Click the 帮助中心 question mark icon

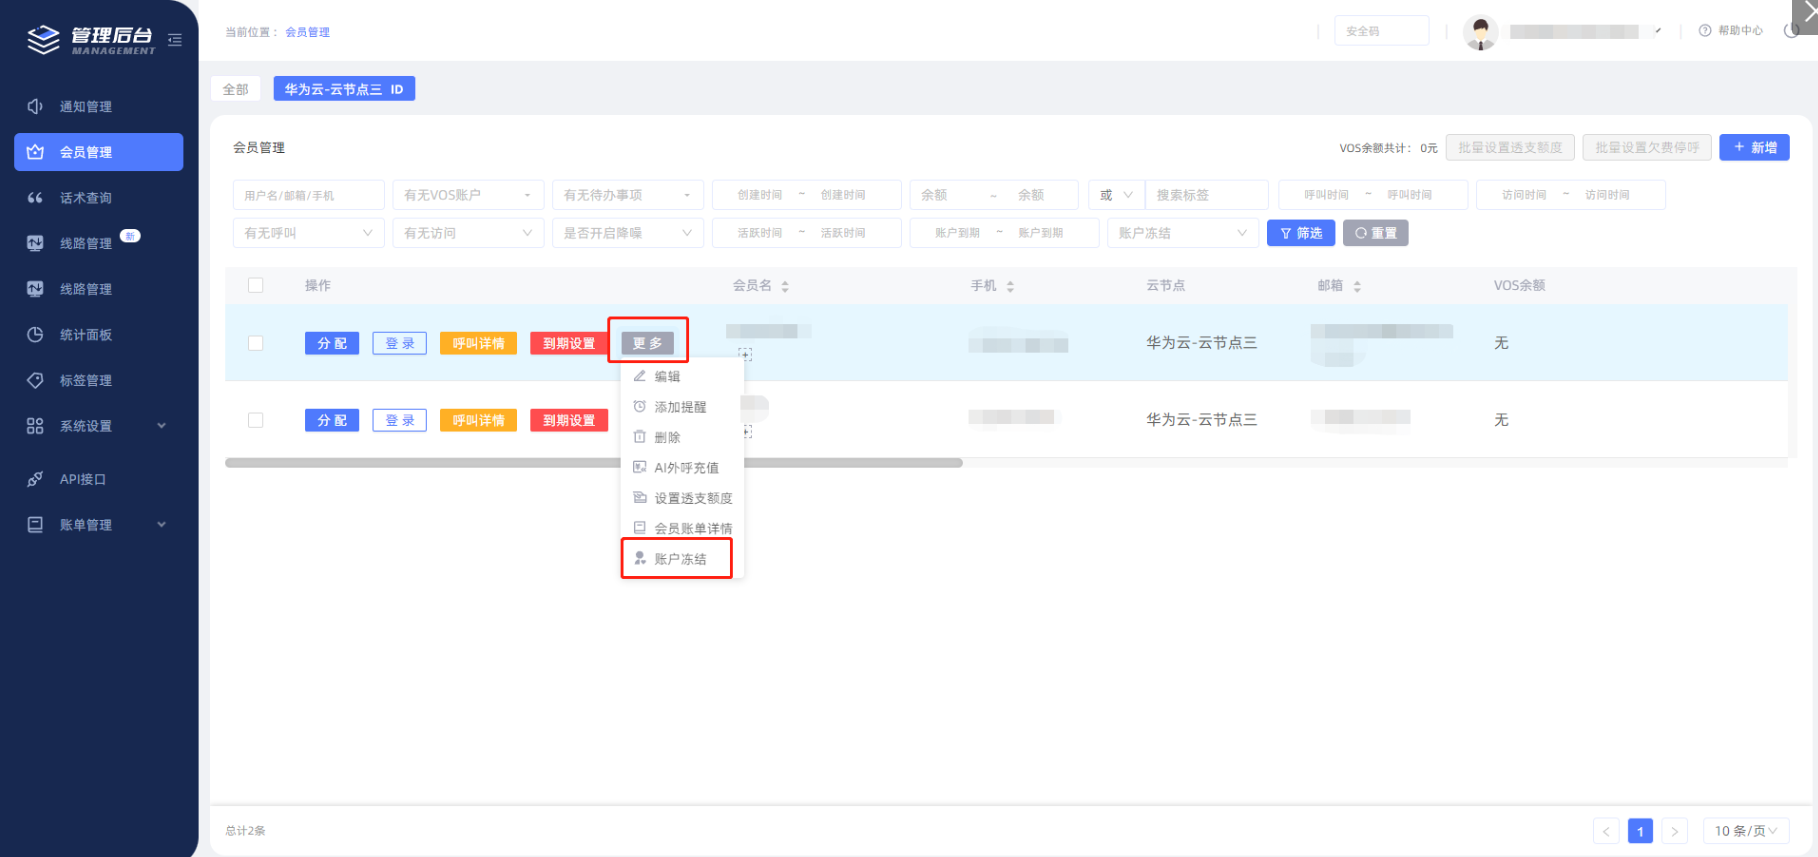[x=1705, y=31]
